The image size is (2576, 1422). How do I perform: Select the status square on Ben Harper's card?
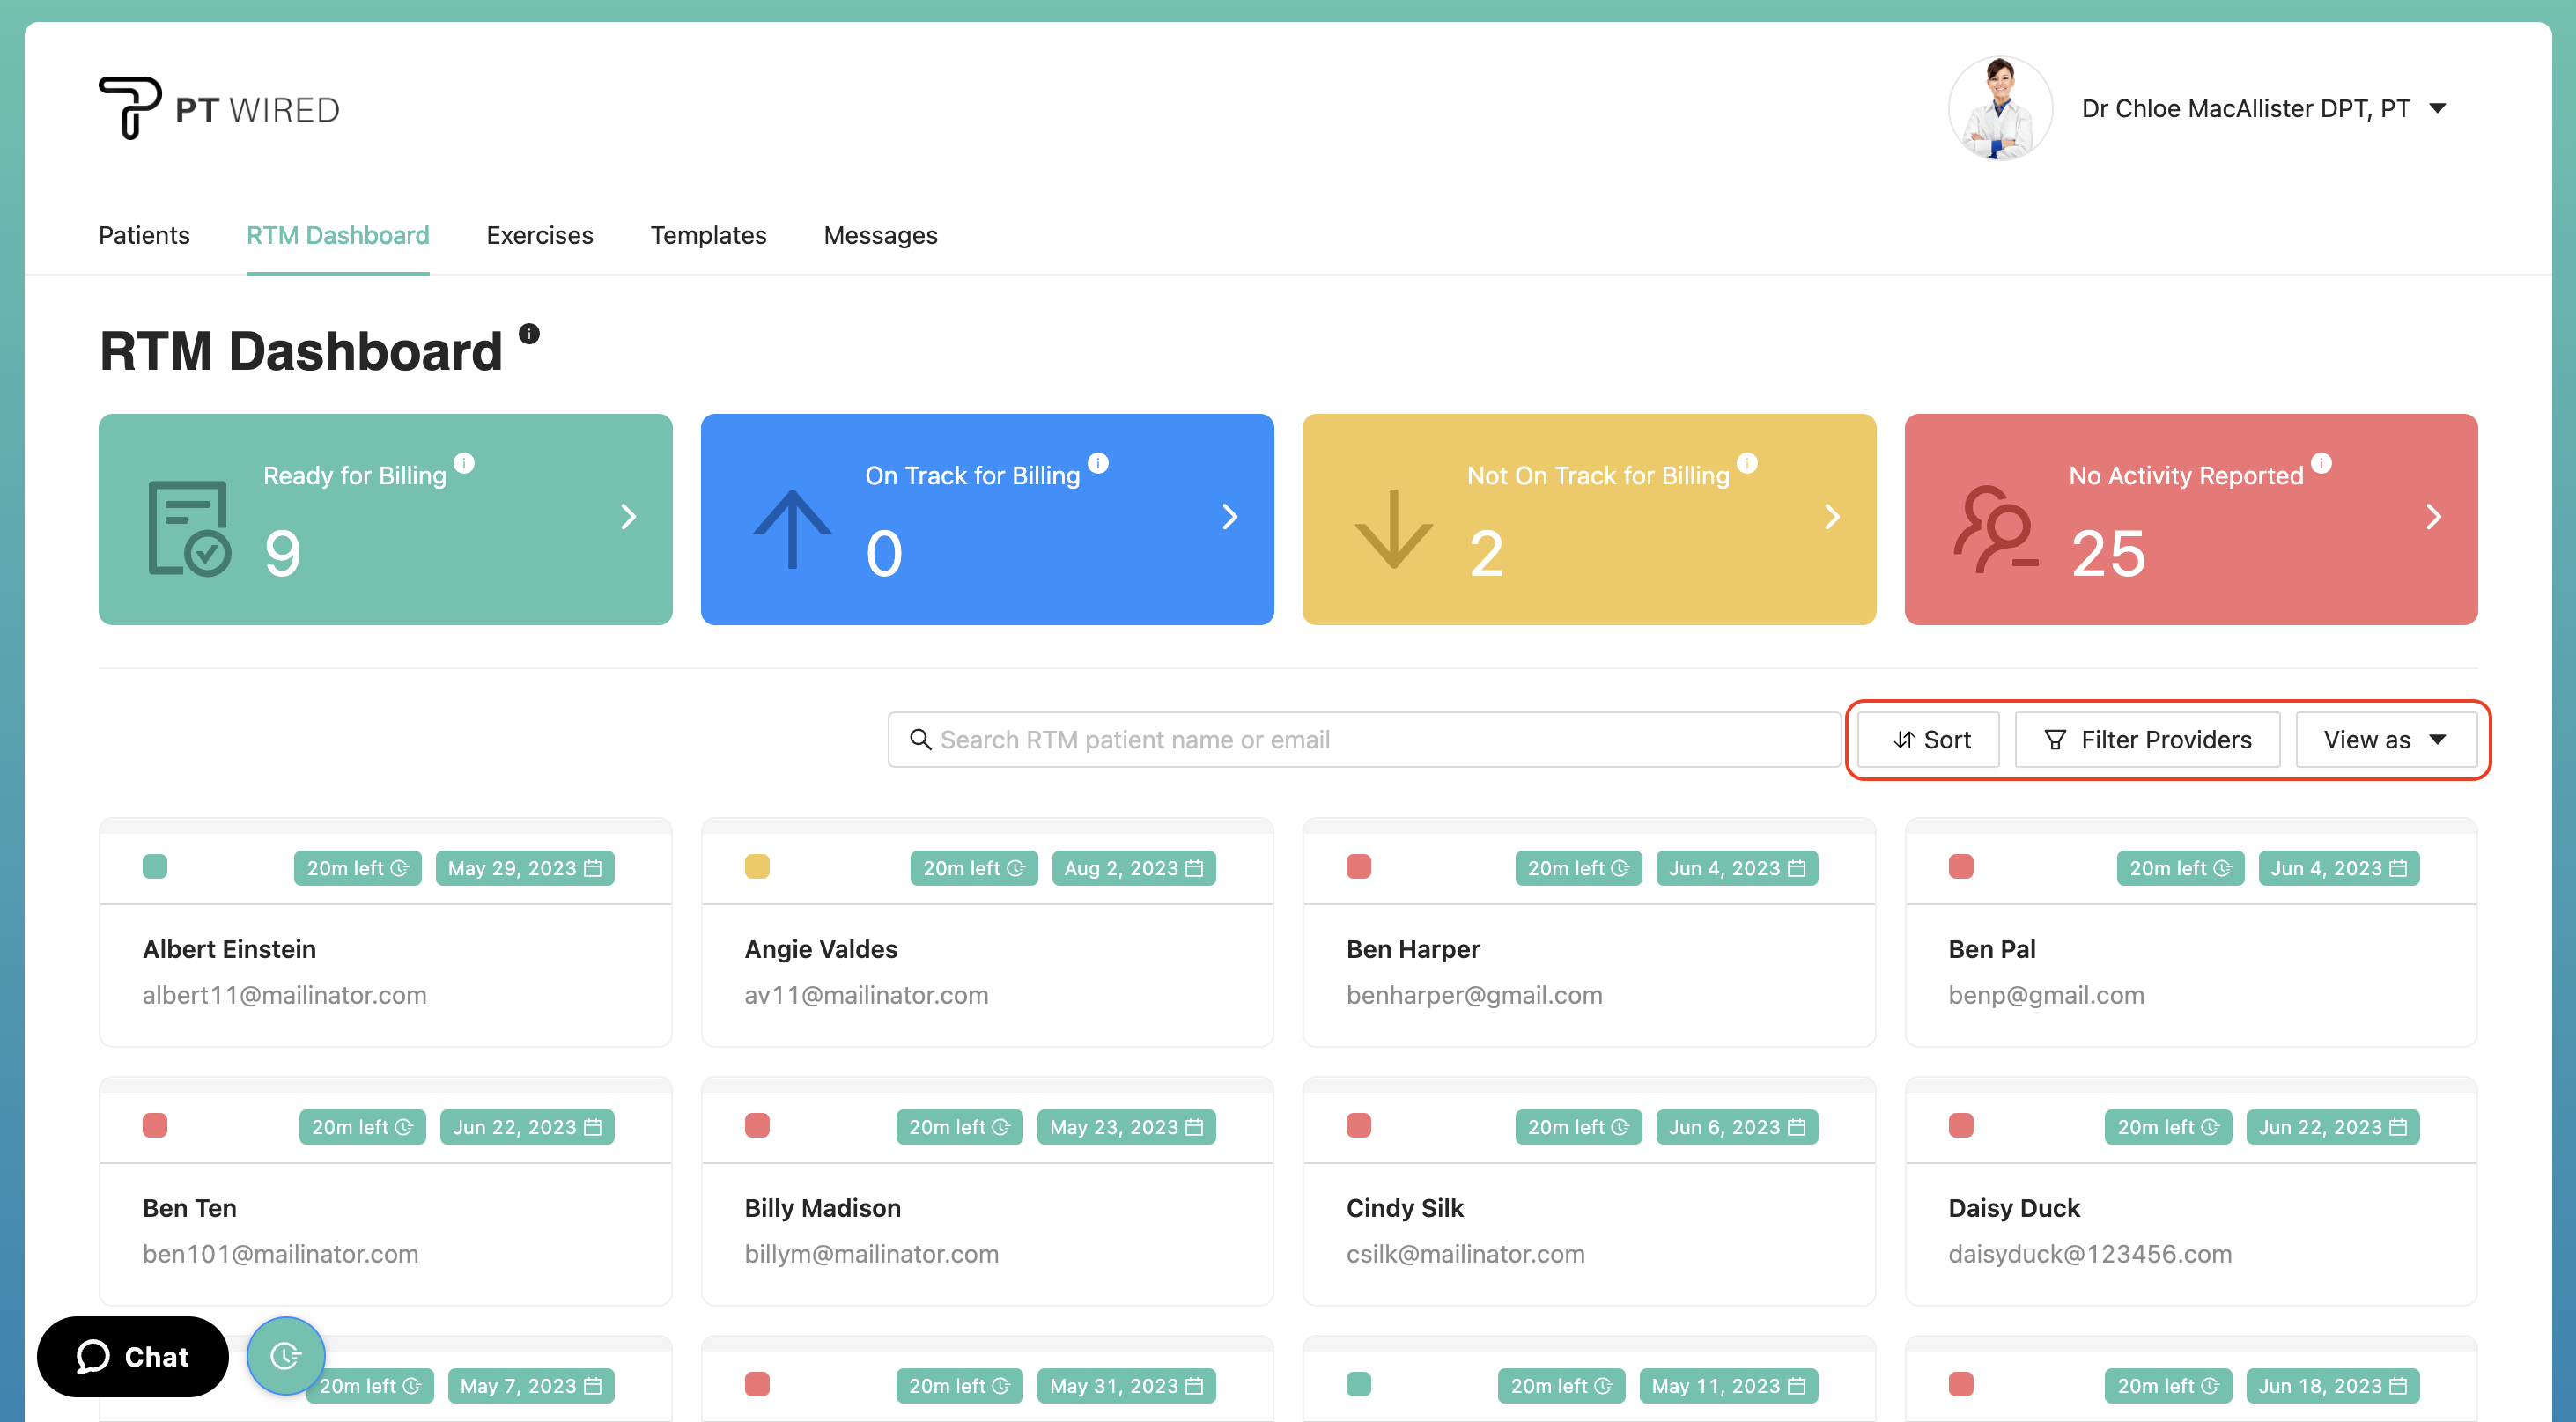coord(1359,867)
